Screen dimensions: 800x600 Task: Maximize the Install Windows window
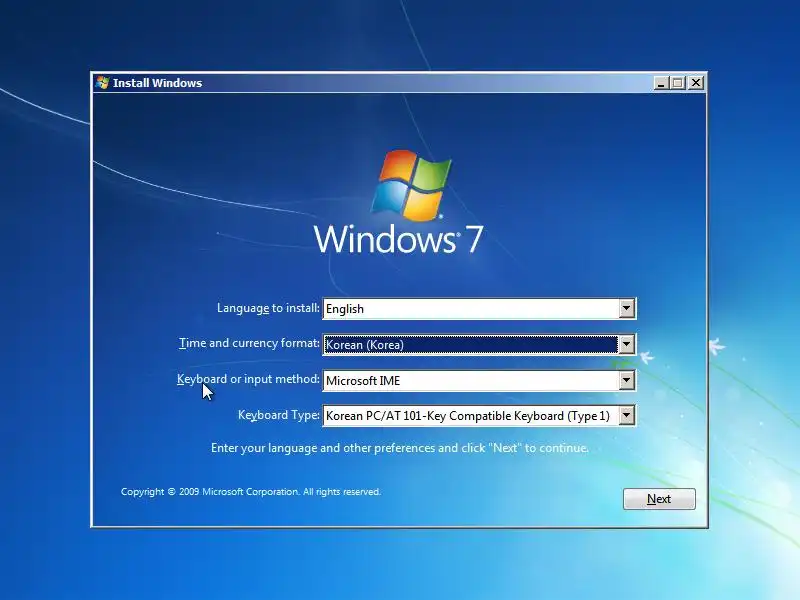(x=678, y=83)
